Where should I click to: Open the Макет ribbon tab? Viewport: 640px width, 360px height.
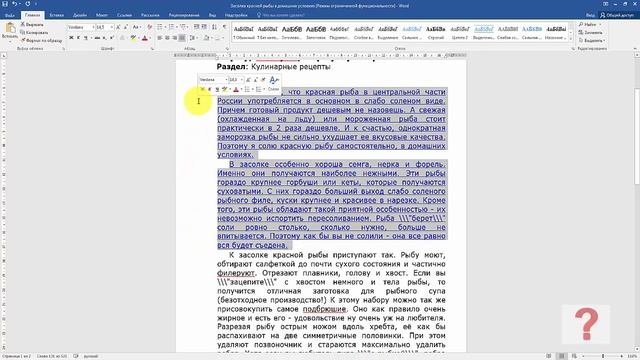pyautogui.click(x=102, y=15)
